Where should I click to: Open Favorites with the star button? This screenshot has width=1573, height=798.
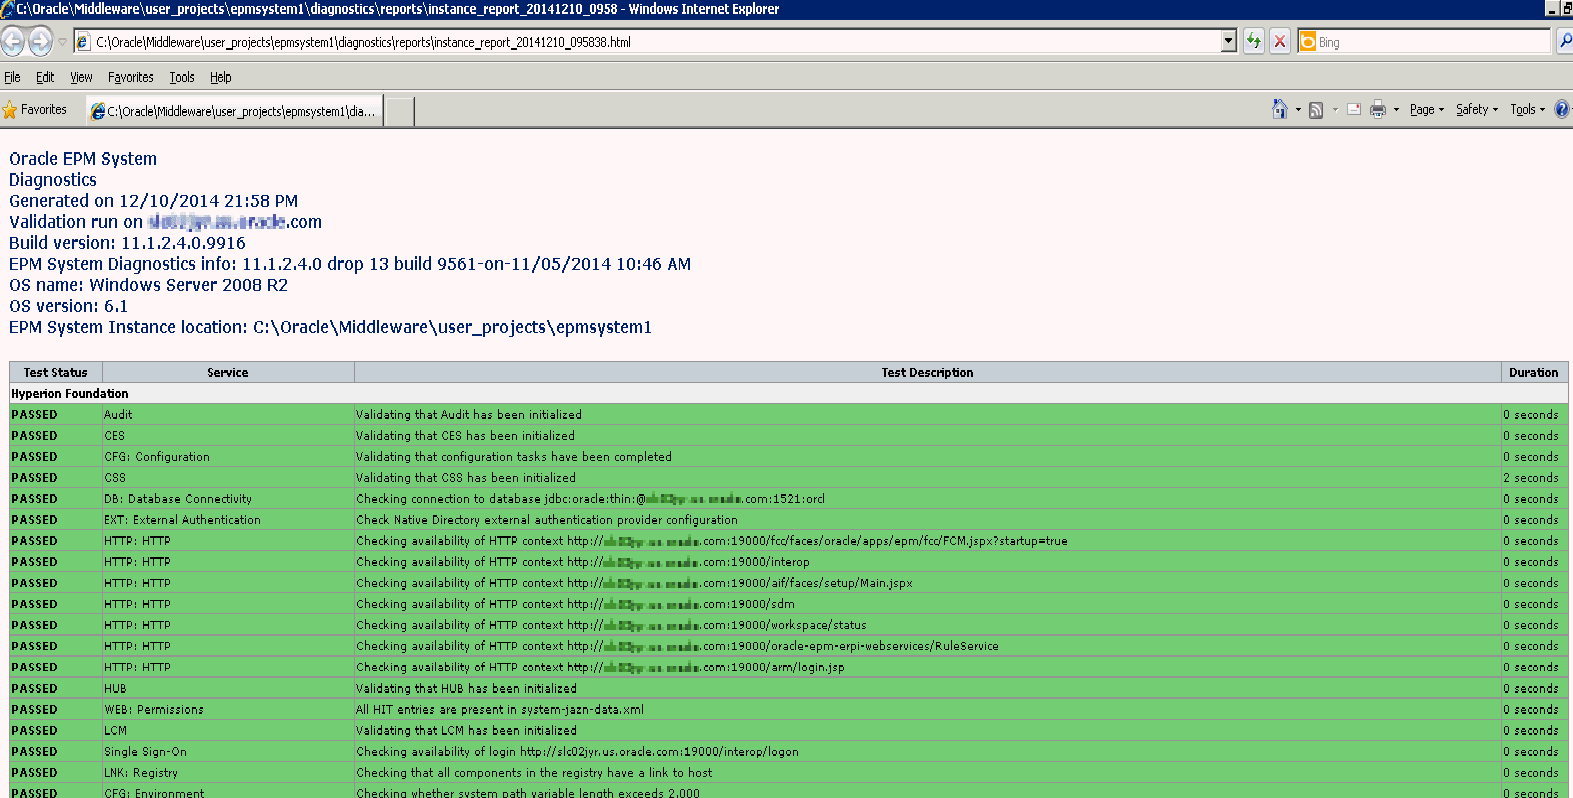click(35, 110)
